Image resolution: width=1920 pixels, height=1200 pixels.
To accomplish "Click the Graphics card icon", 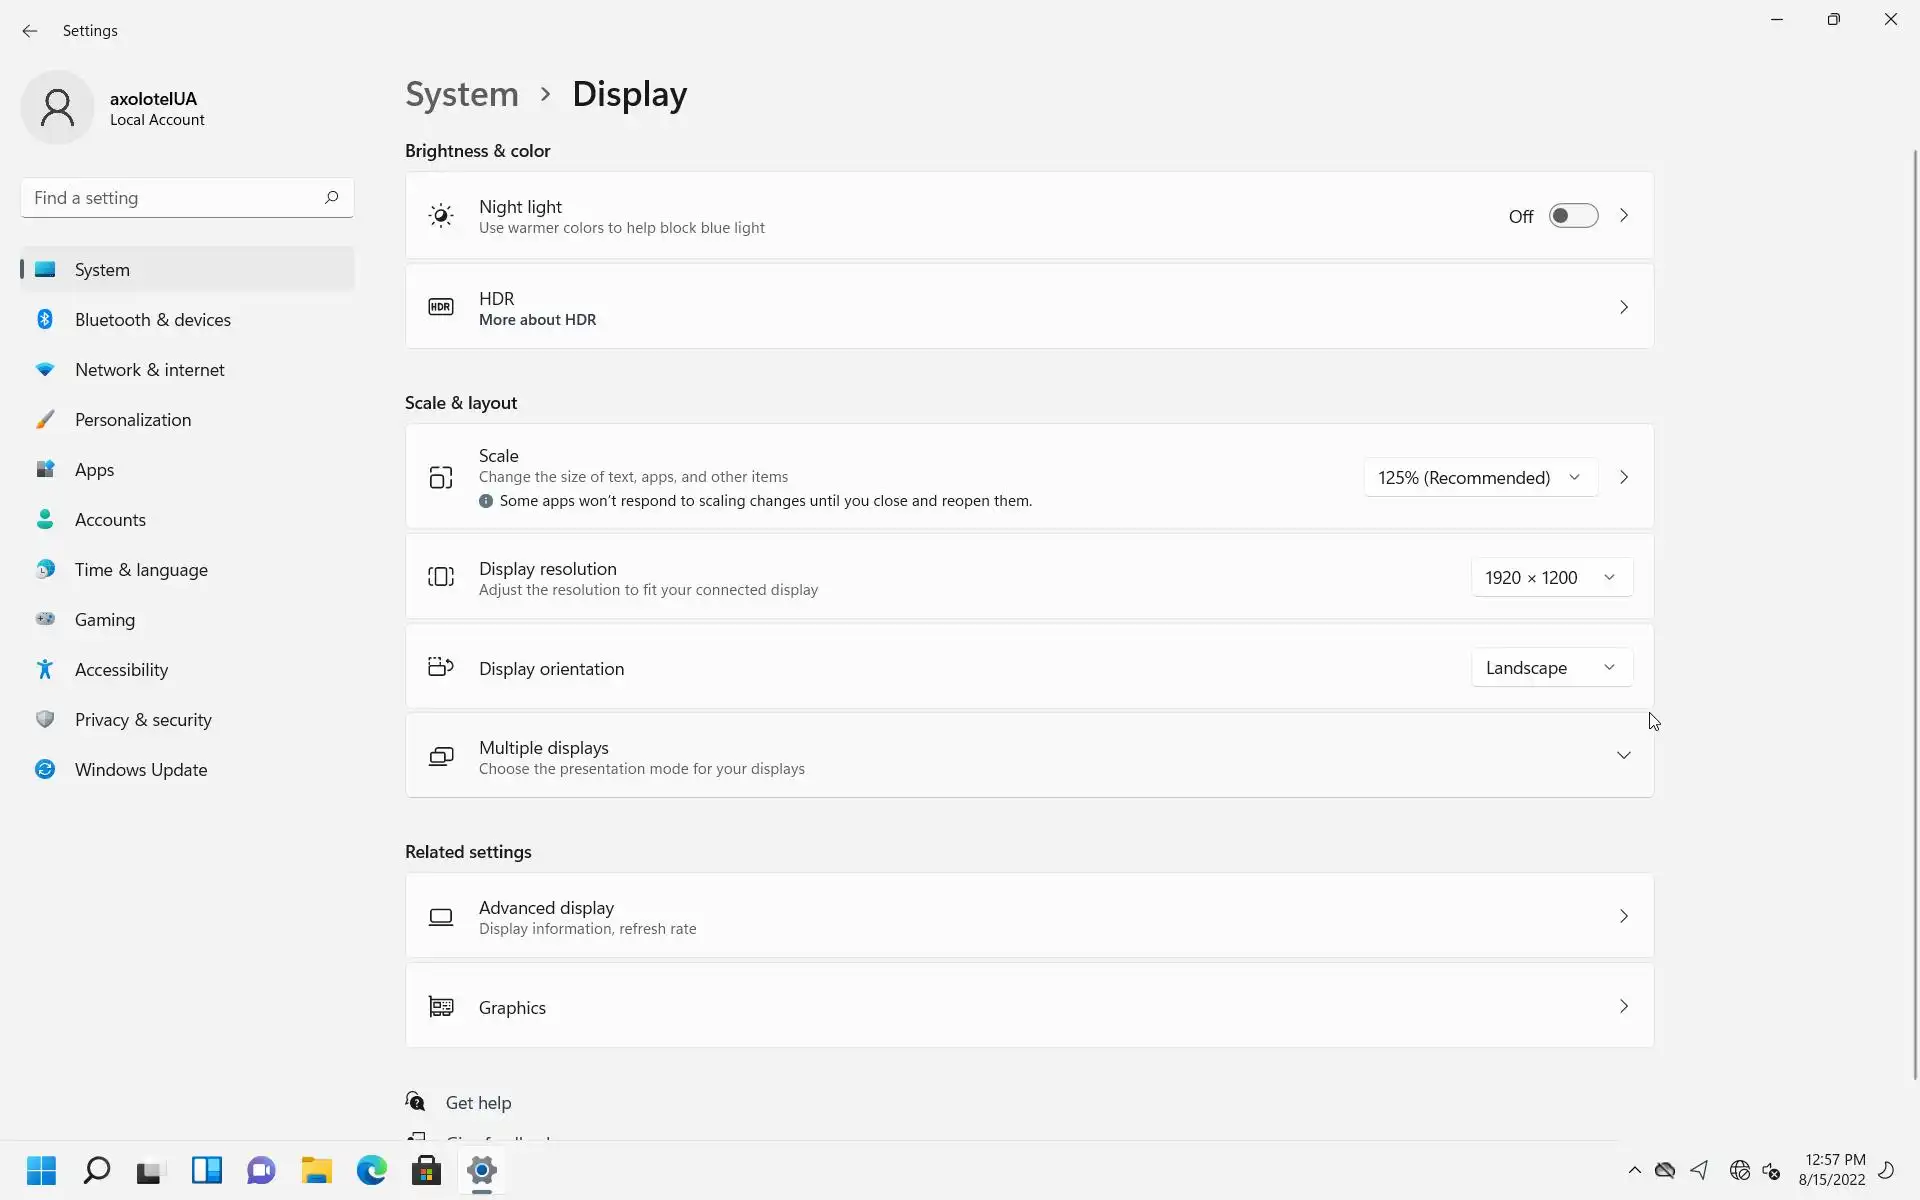I will pos(441,1007).
